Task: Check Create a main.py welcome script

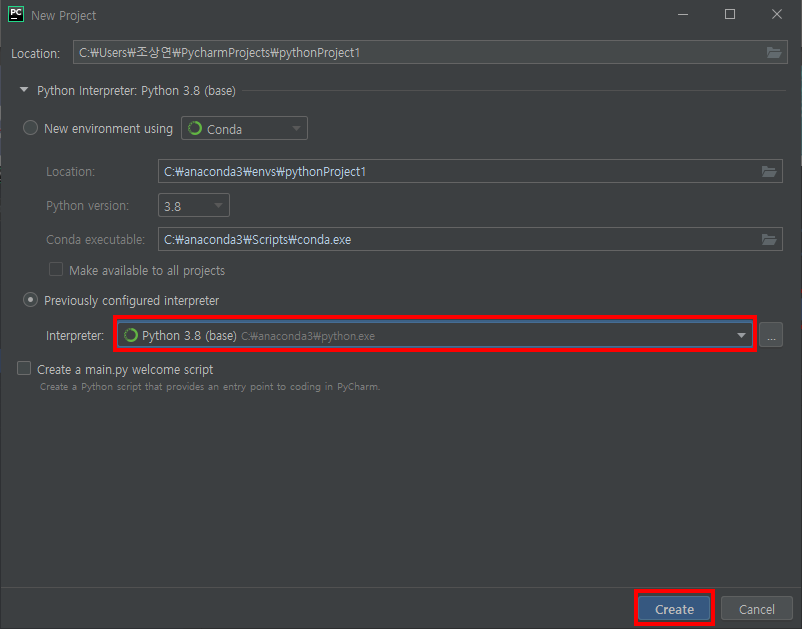Action: [24, 368]
